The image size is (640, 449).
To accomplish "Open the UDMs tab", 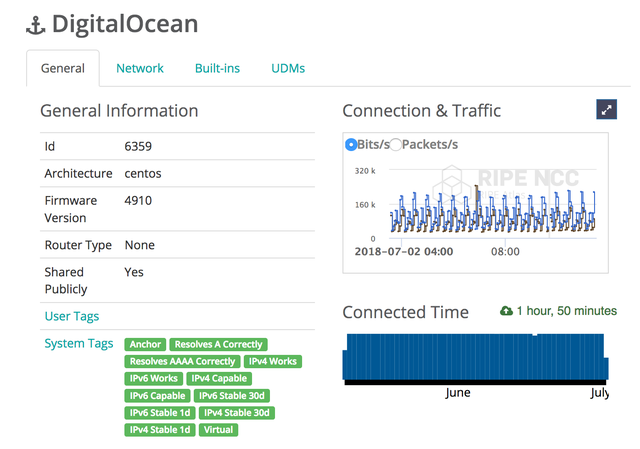I will [288, 68].
